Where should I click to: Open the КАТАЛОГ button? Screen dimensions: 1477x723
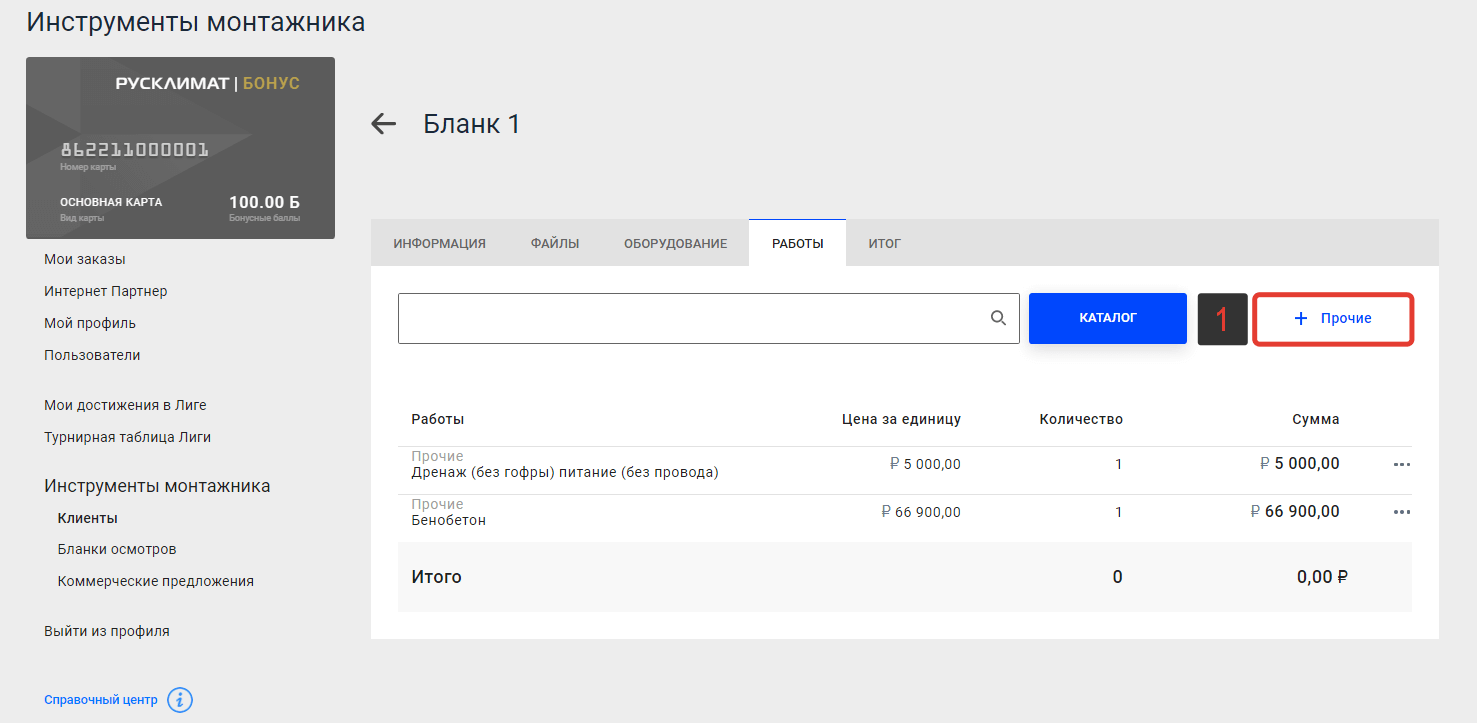1108,318
